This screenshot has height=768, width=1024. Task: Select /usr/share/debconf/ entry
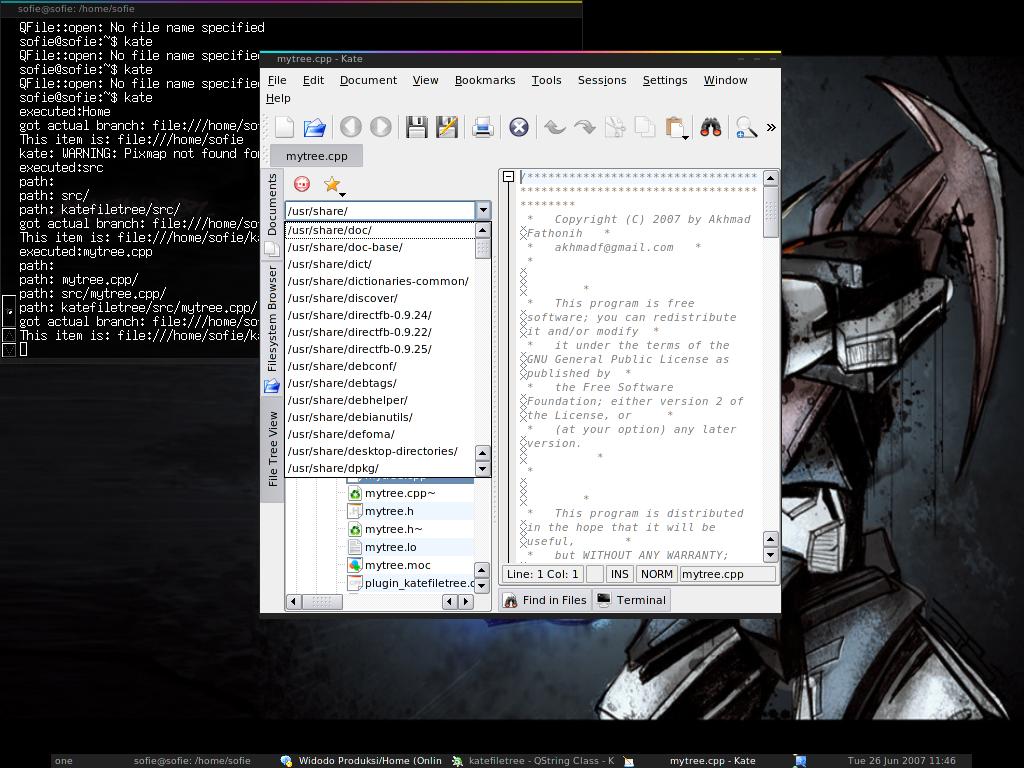381,366
